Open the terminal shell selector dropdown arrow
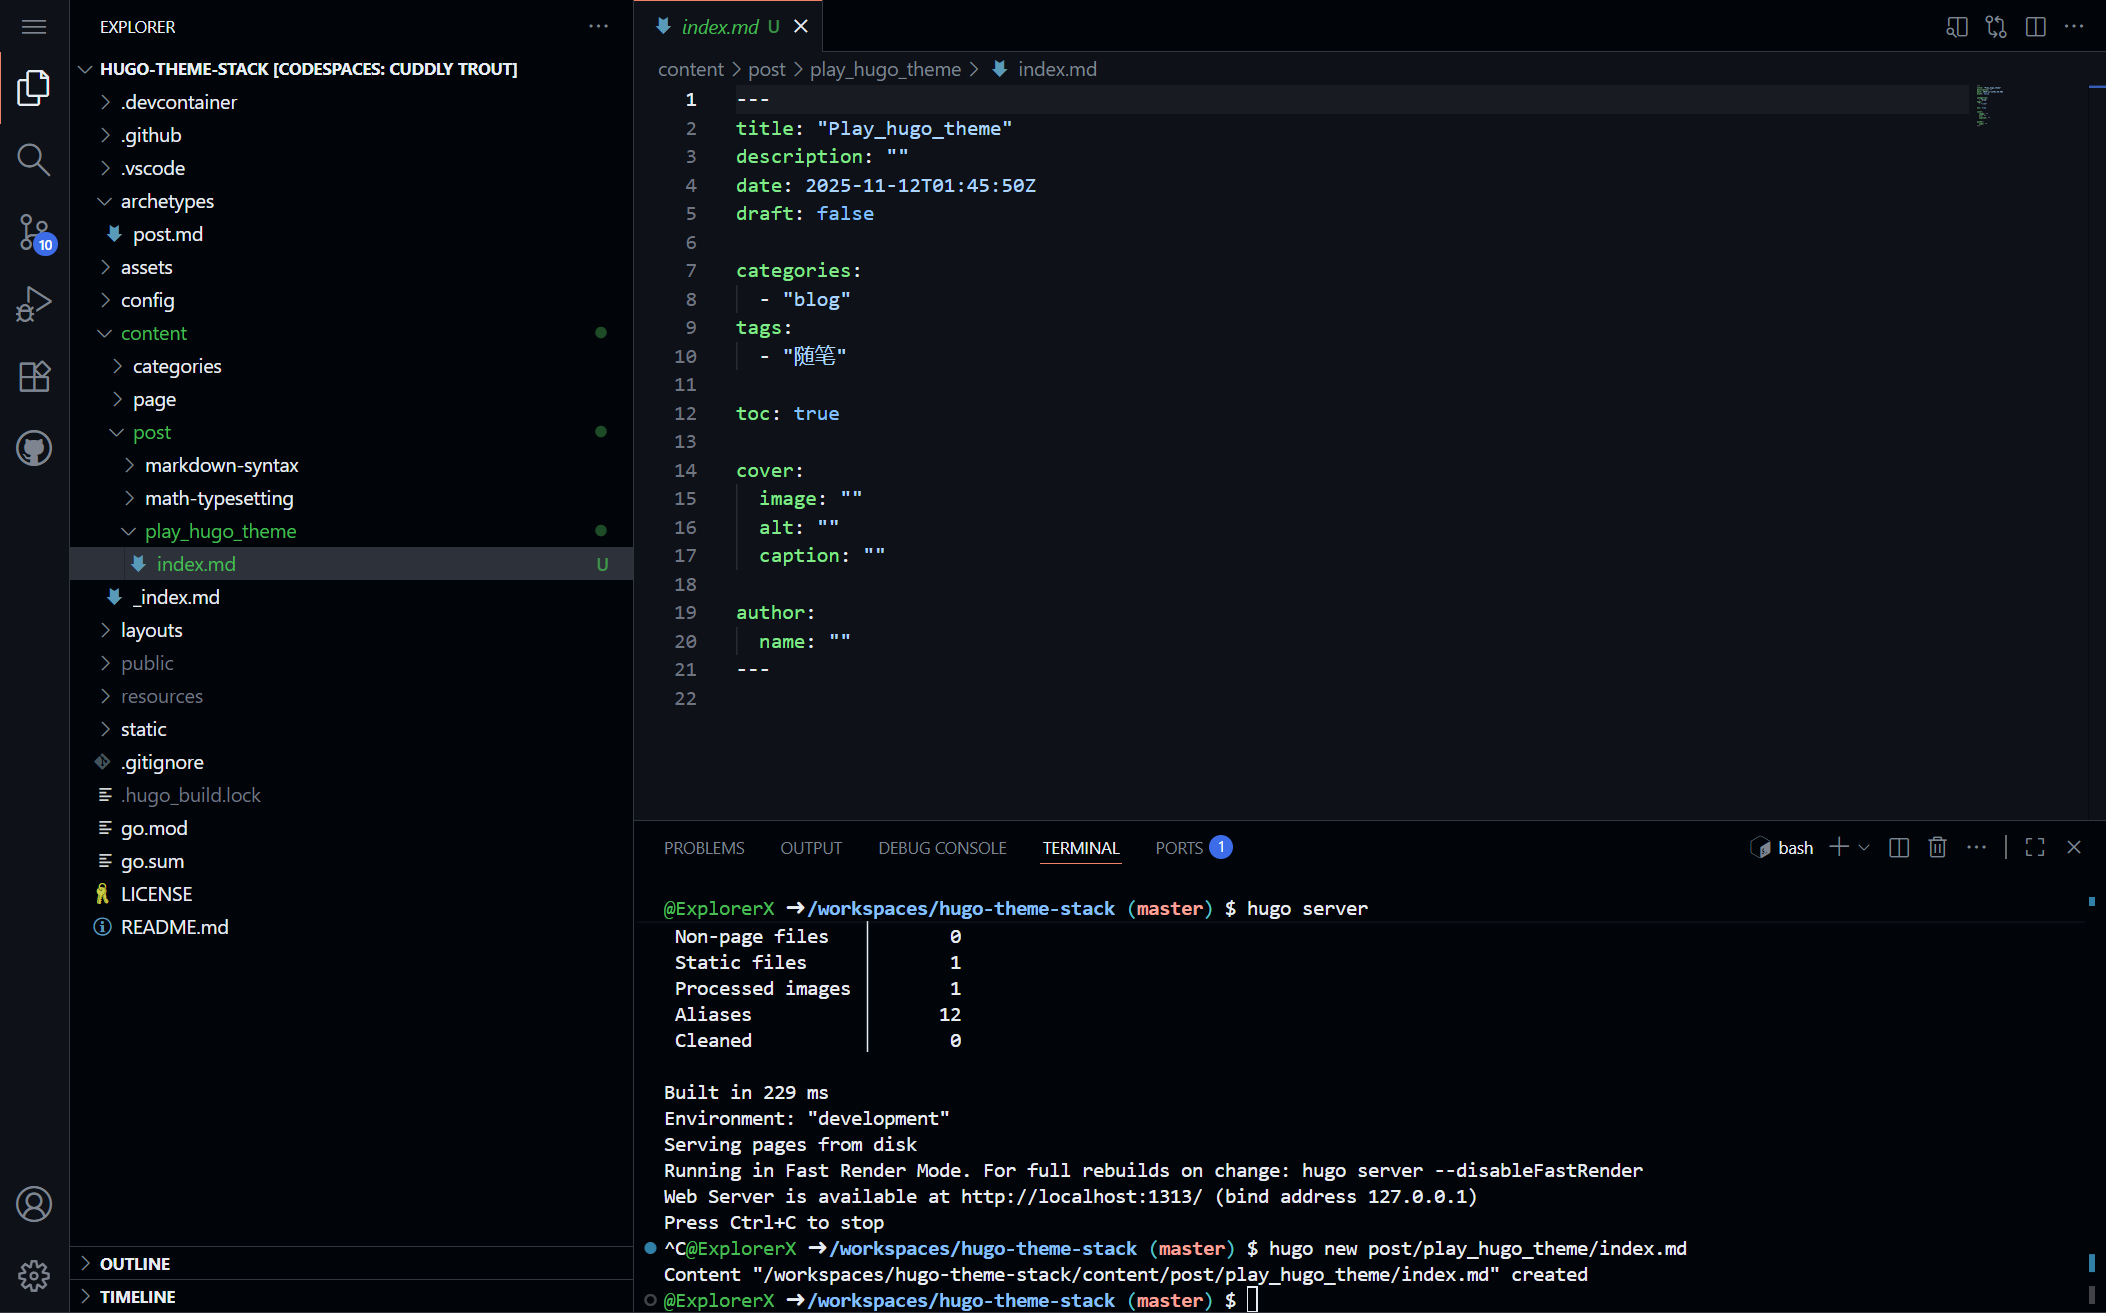2106x1313 pixels. (x=1866, y=847)
